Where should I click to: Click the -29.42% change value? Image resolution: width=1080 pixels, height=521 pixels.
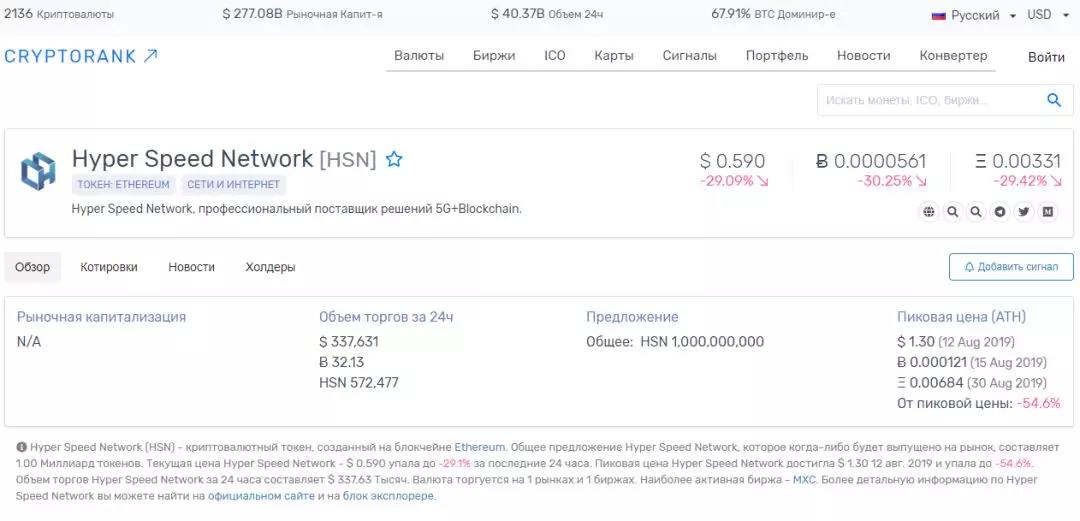point(1027,181)
